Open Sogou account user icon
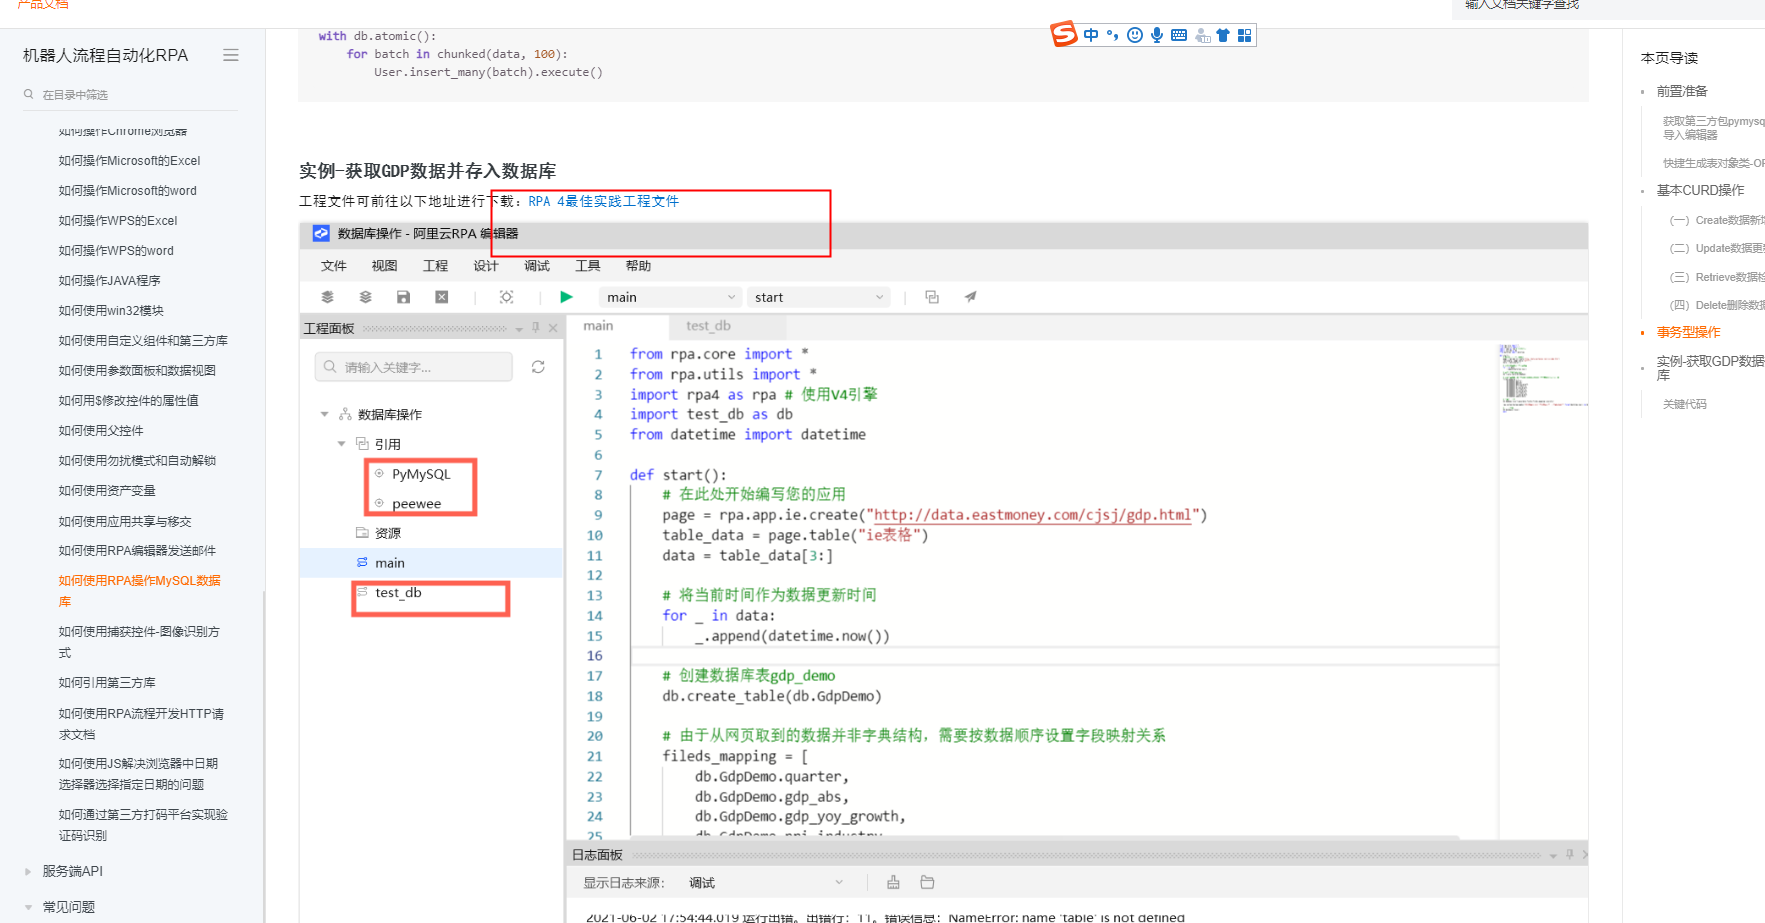1765x923 pixels. tap(1202, 36)
